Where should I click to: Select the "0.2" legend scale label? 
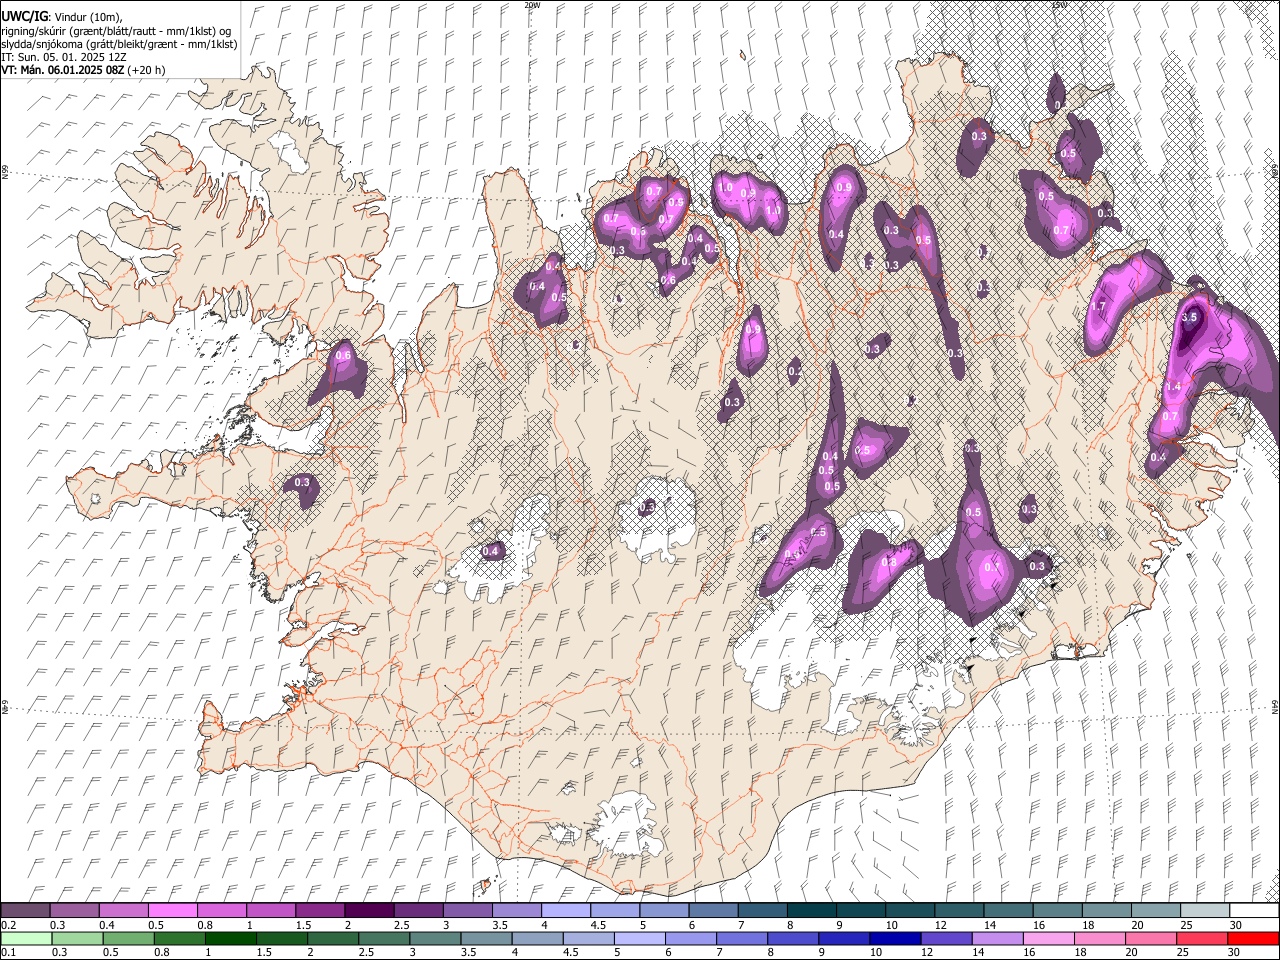pyautogui.click(x=9, y=925)
